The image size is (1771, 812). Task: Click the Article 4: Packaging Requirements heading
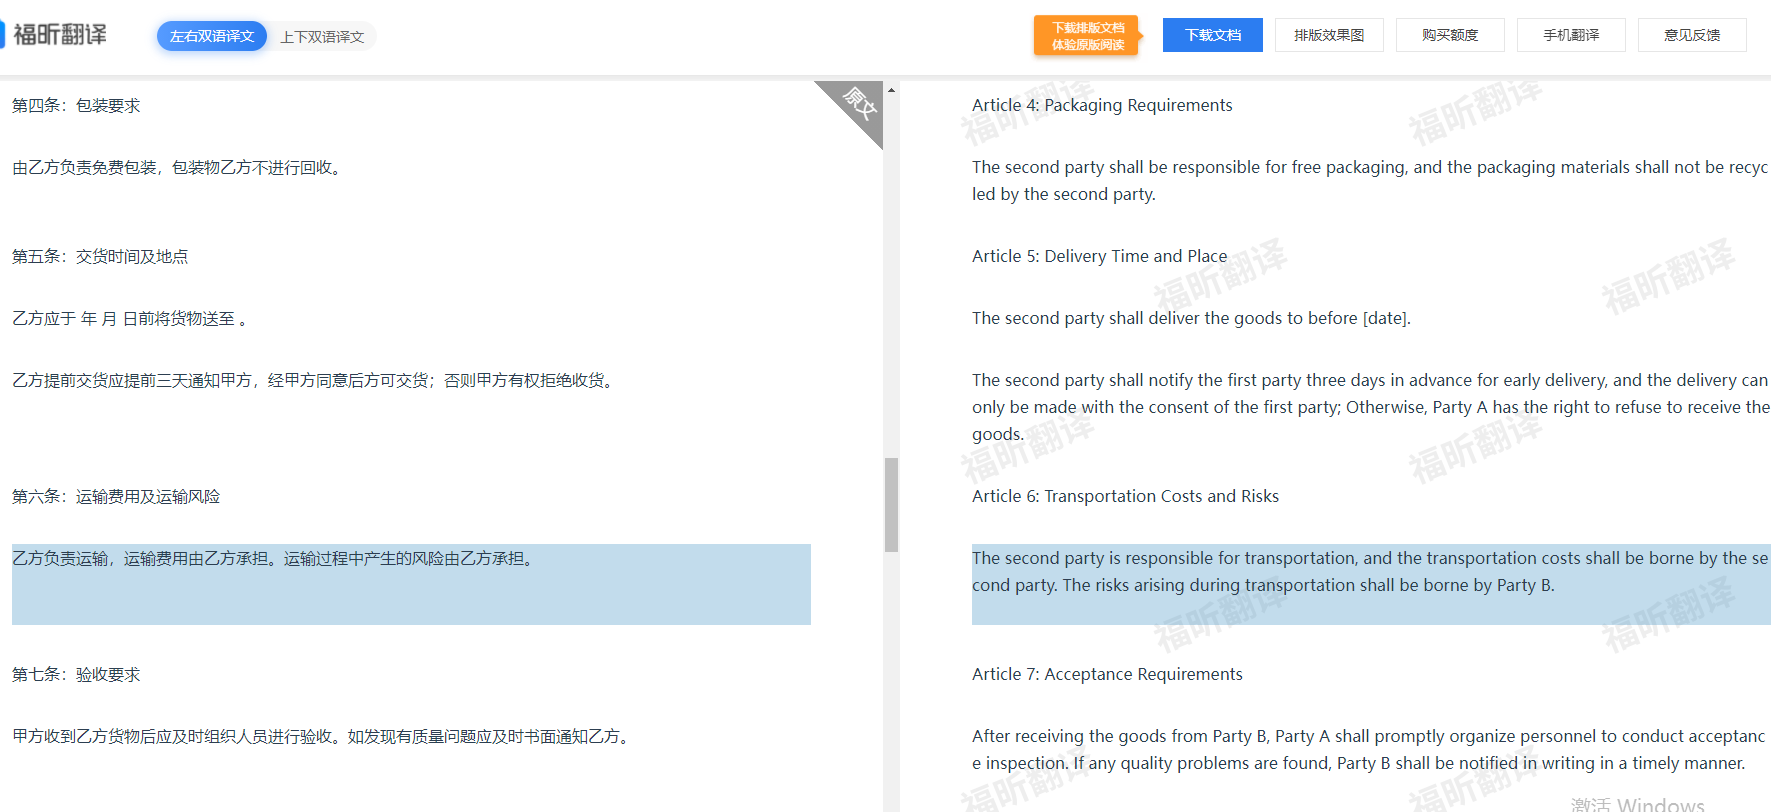point(1102,105)
